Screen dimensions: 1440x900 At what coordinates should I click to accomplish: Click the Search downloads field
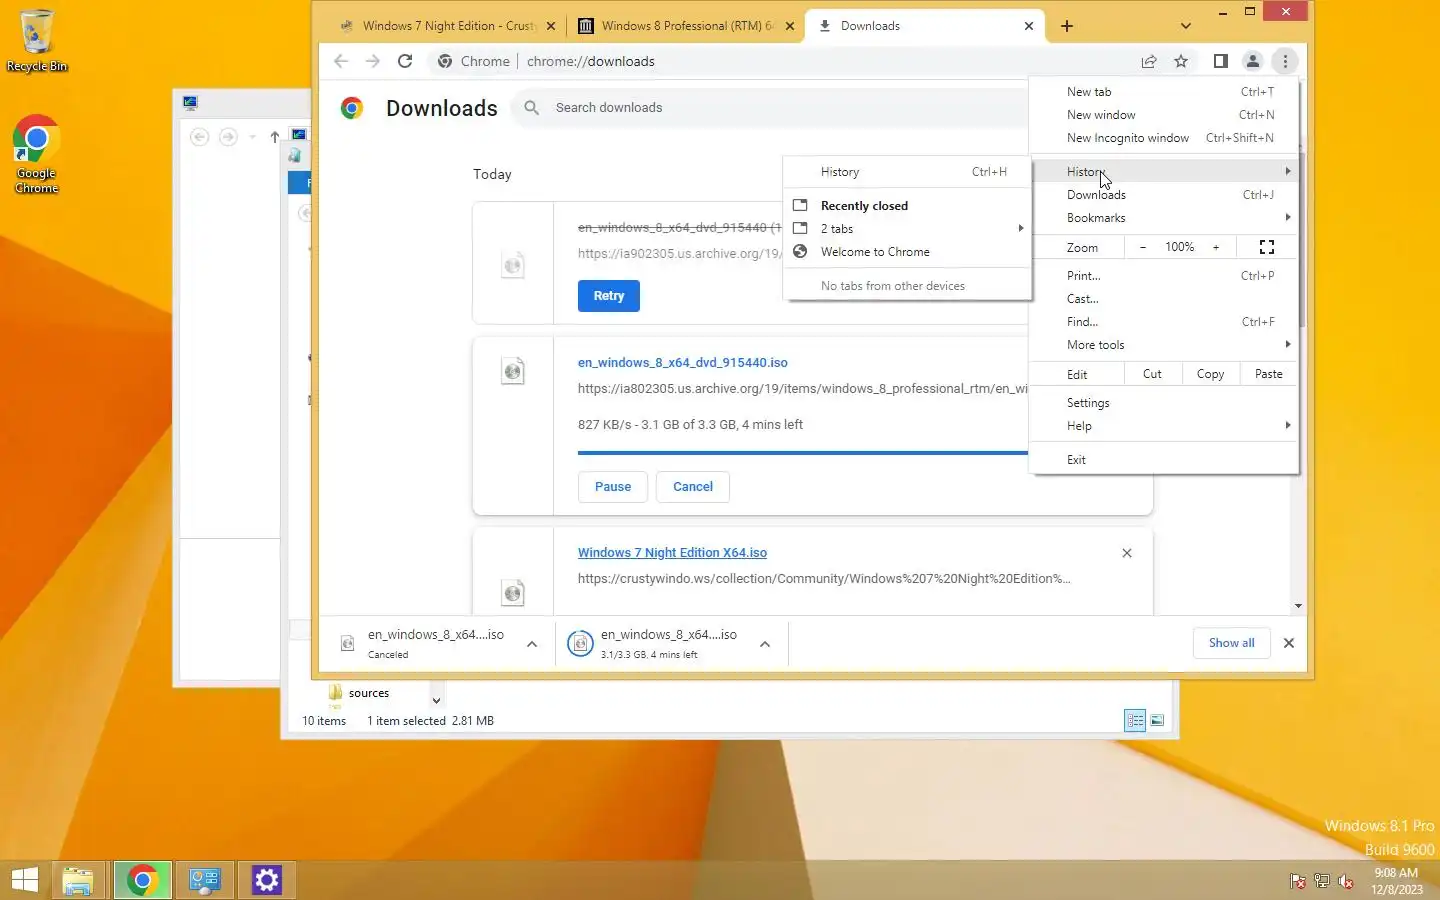(770, 107)
